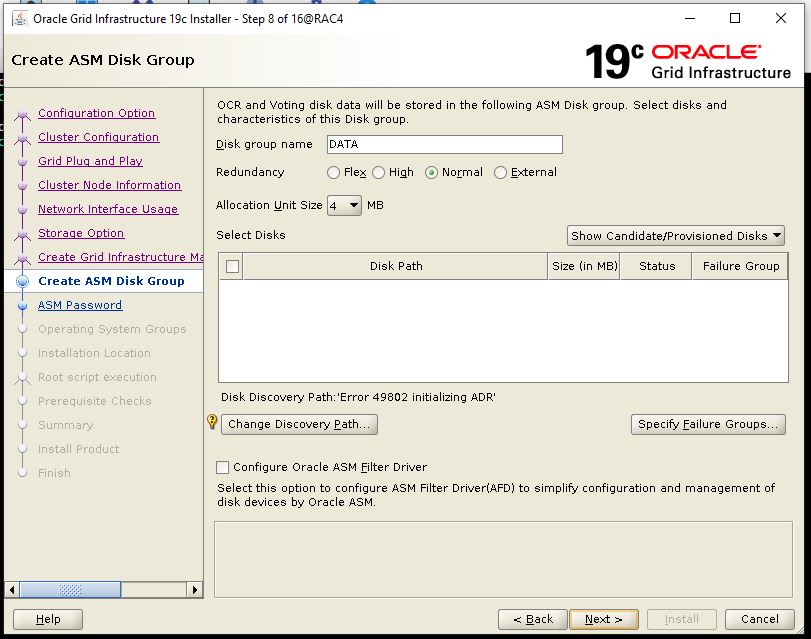Viewport: 811px width, 639px height.
Task: Sort by Status column header
Action: (x=656, y=266)
